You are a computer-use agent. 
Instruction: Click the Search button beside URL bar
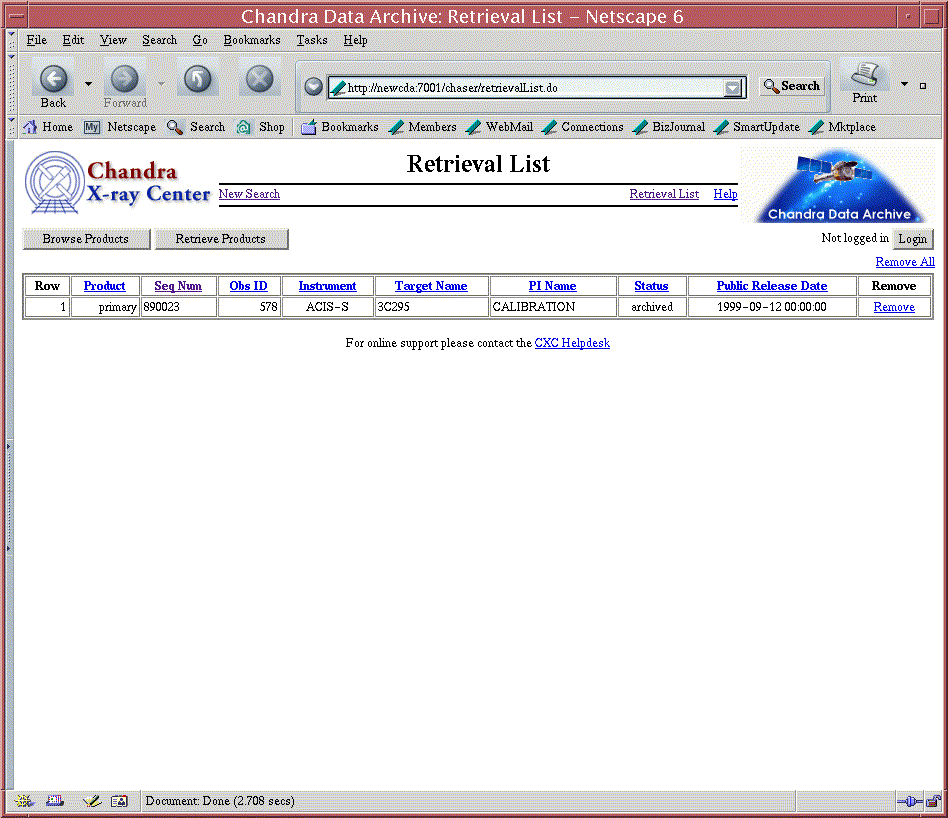(791, 86)
